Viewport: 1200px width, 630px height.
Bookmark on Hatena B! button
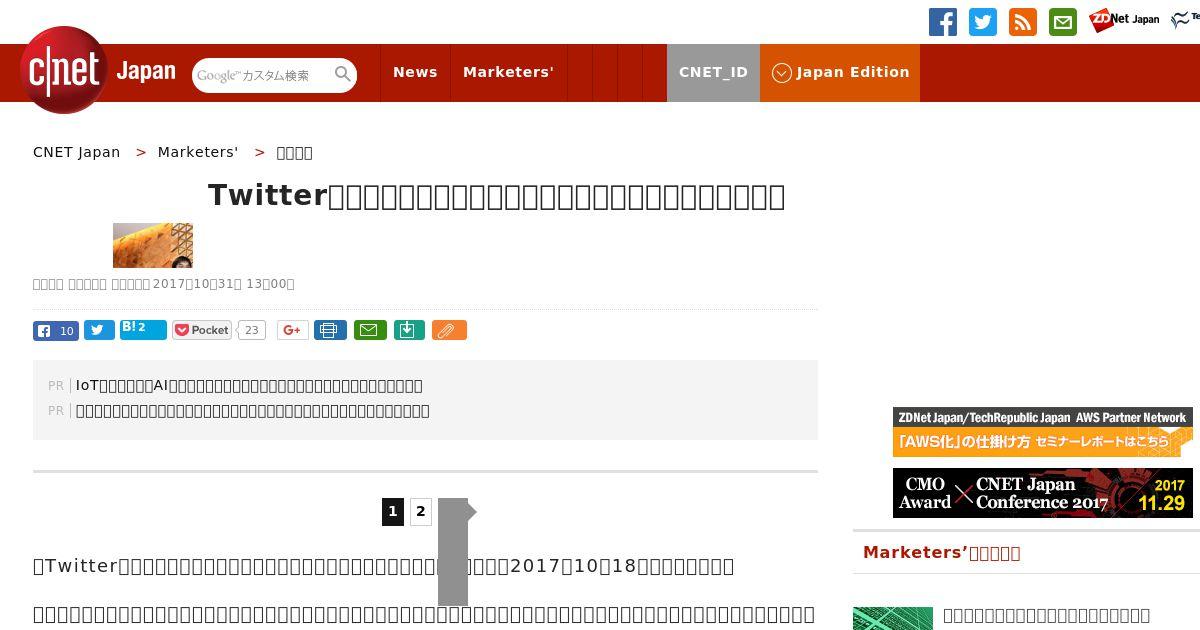tap(143, 330)
